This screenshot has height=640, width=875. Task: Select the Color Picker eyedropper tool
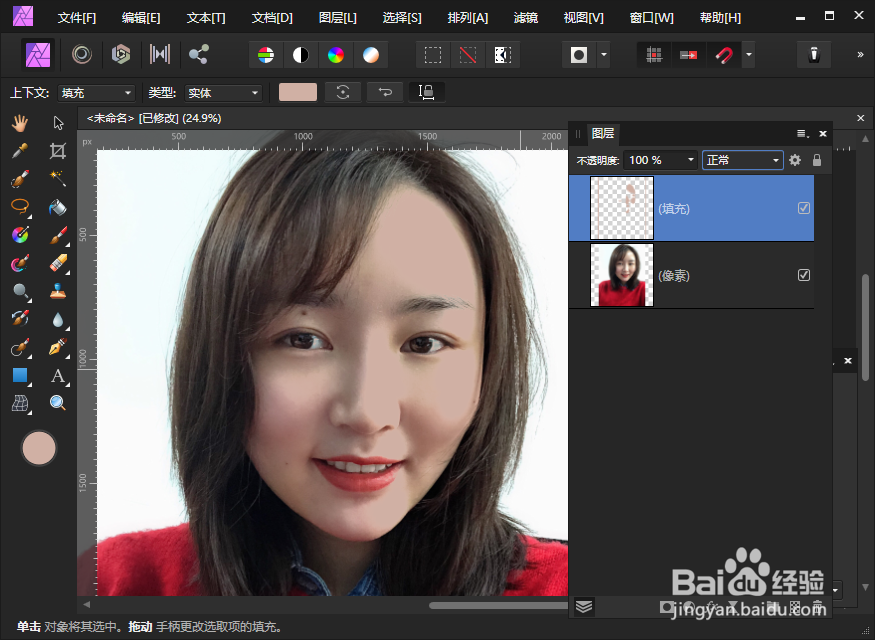[x=20, y=151]
